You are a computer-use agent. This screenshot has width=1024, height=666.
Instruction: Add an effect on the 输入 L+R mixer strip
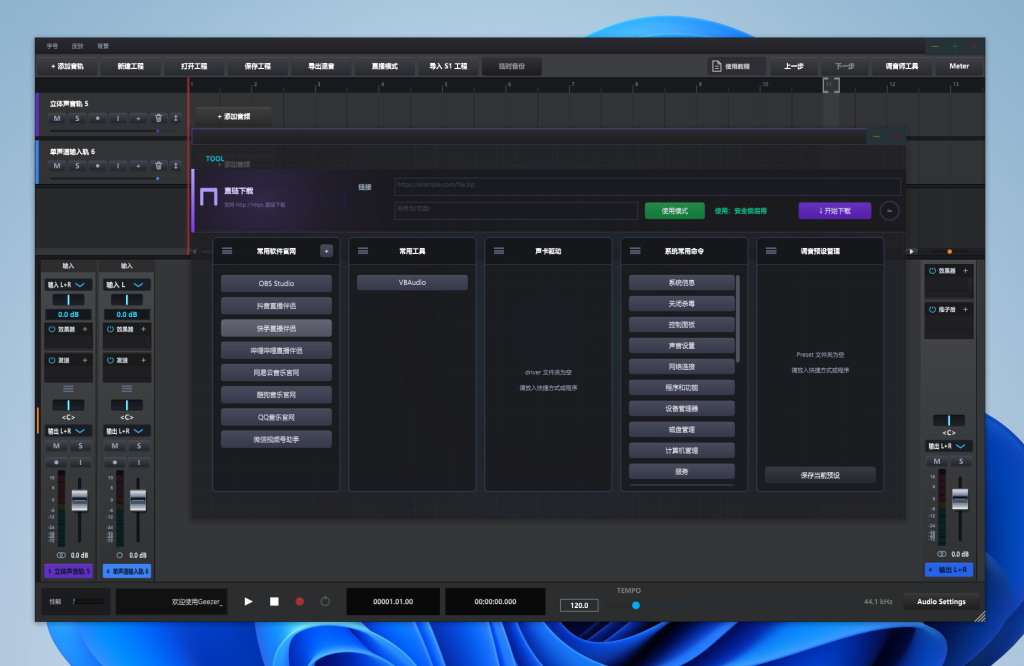pos(85,329)
